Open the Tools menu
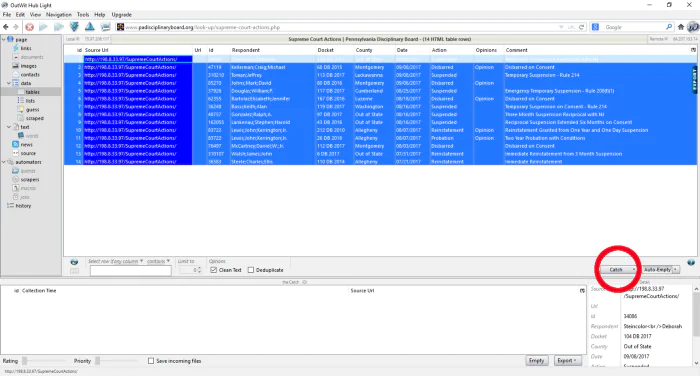700x376 pixels. click(x=83, y=15)
